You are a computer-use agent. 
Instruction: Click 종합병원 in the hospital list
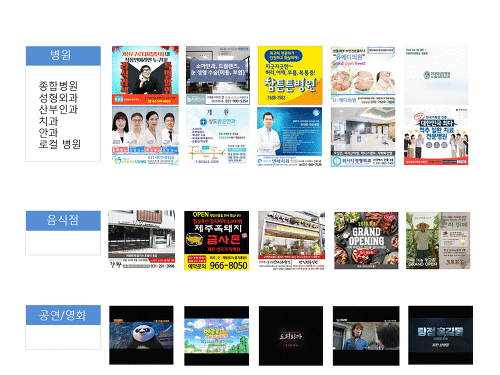click(x=58, y=86)
